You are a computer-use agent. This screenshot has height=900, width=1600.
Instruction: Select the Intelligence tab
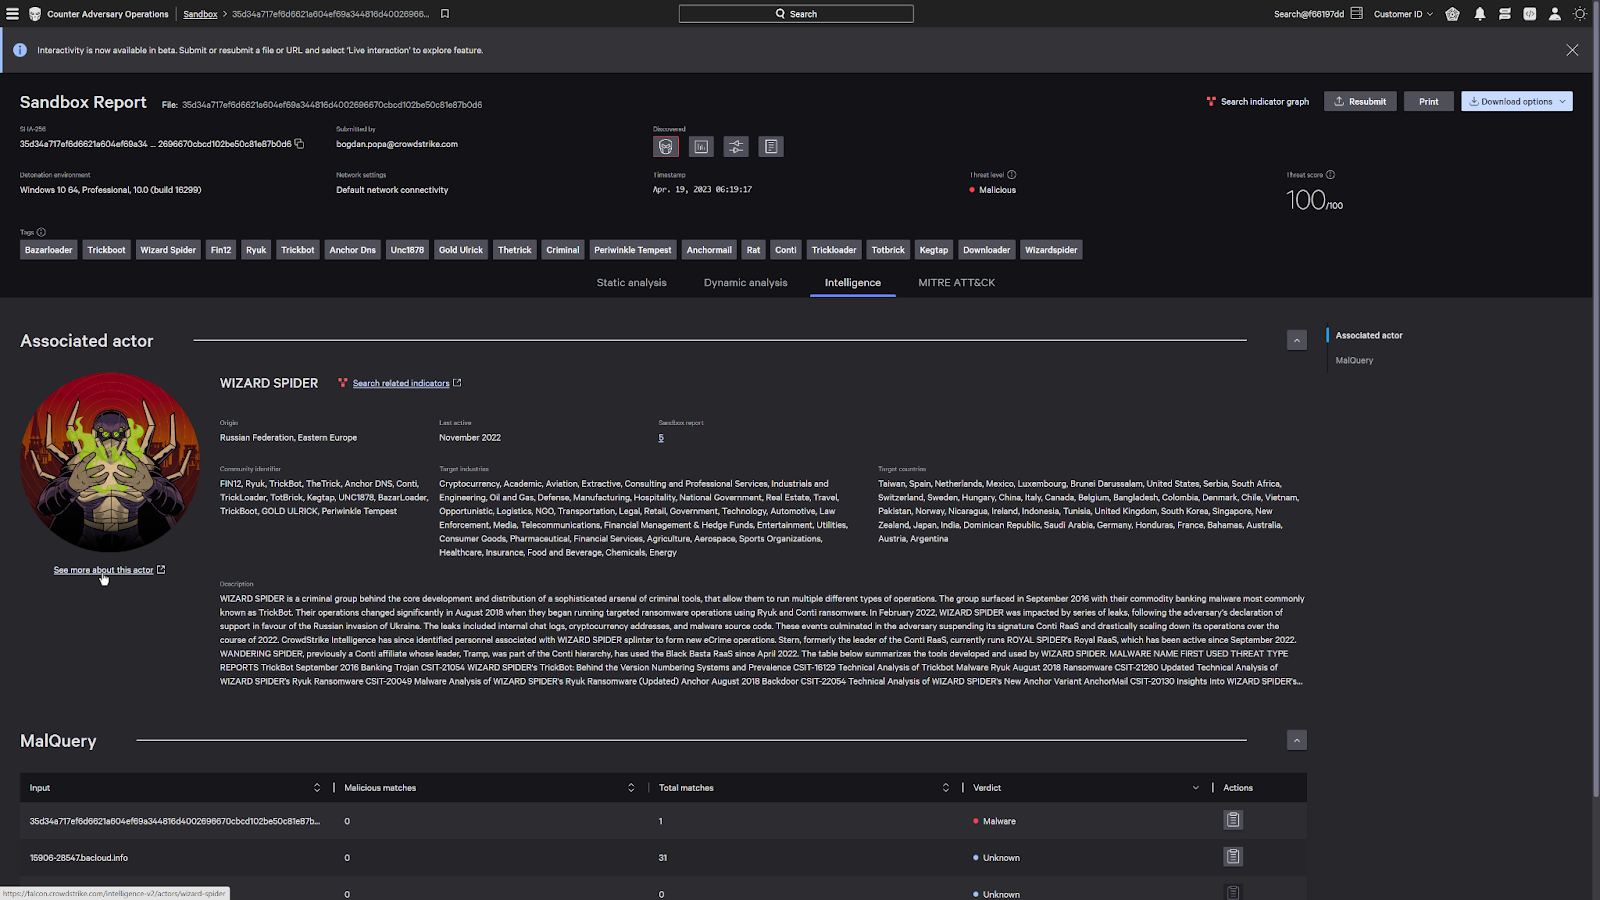point(853,283)
